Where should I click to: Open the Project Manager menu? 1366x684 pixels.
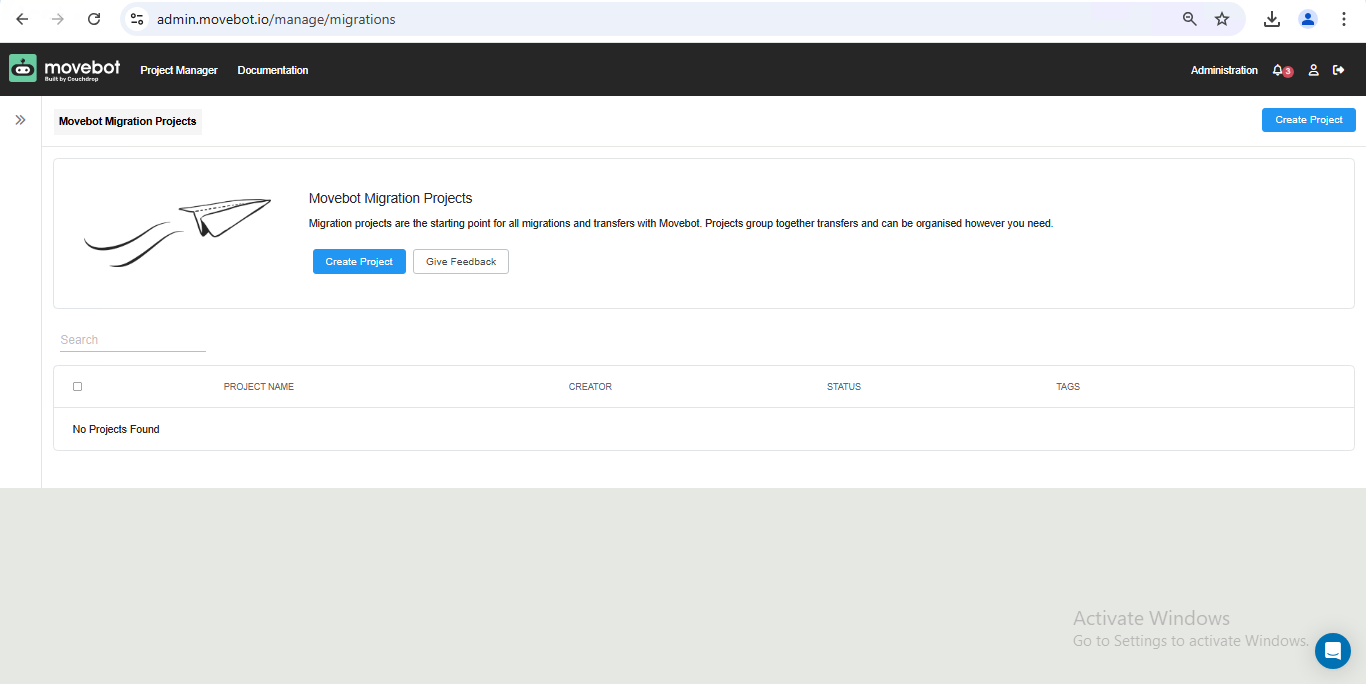[179, 70]
